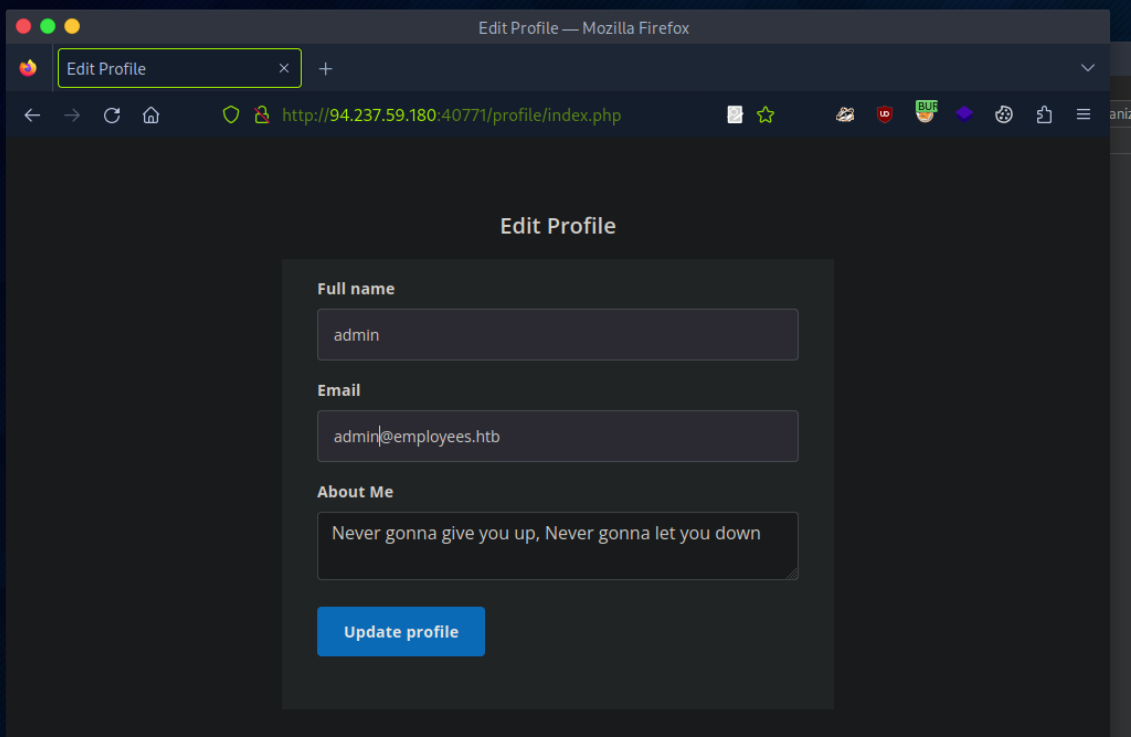Screen dimensions: 1131x737
Task: Open the FoxyProxy BUR extension icon
Action: (925, 113)
